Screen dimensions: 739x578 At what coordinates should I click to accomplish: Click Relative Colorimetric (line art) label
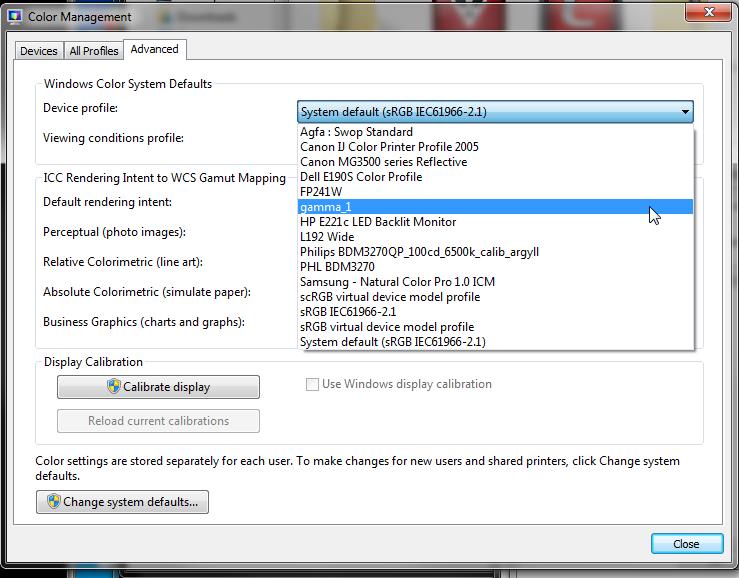pyautogui.click(x=123, y=262)
